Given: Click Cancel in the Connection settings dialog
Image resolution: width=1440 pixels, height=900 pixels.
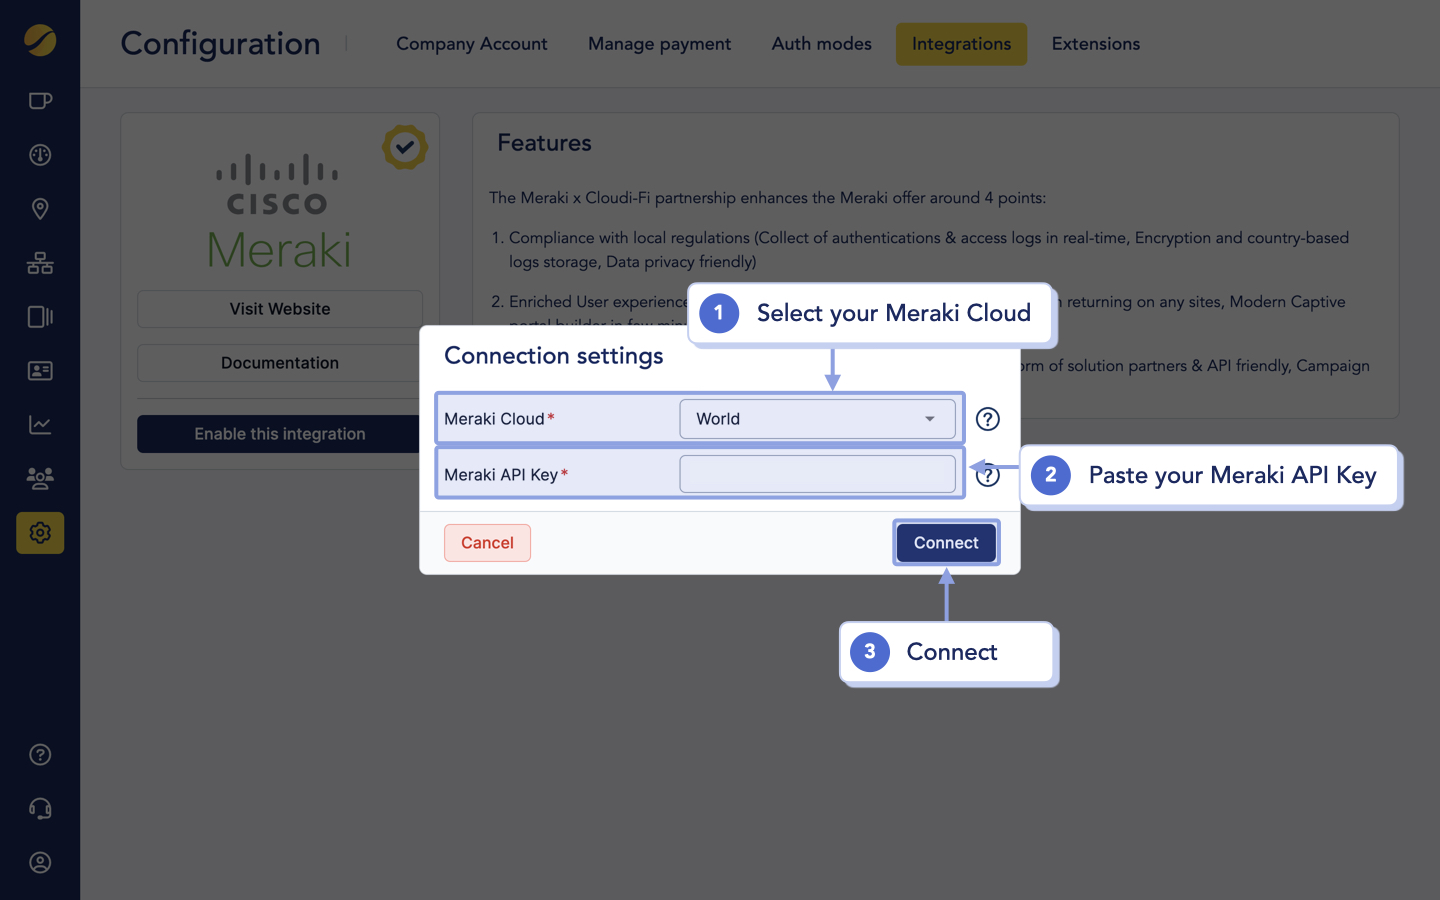Looking at the screenshot, I should click(x=487, y=542).
